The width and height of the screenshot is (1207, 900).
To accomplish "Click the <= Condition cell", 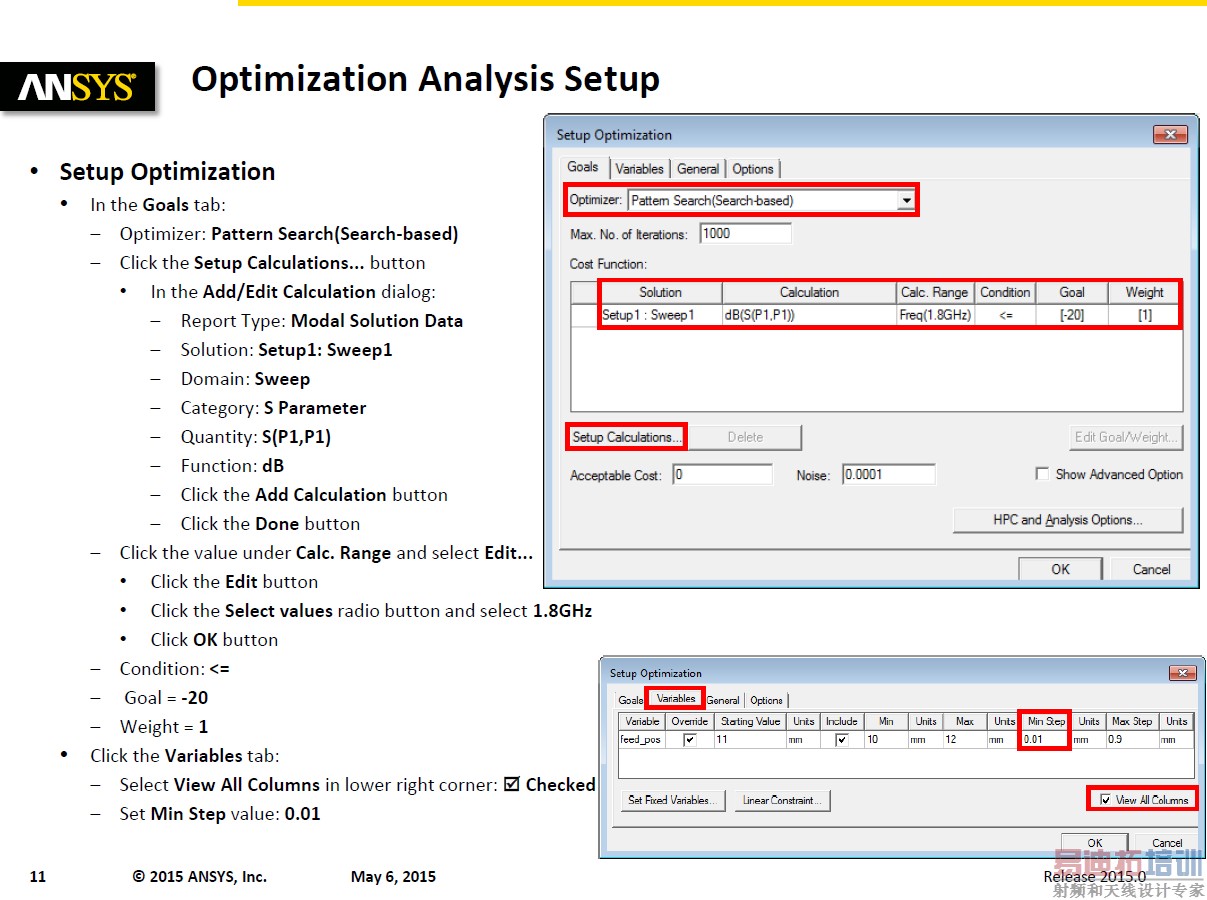I will 1005,315.
